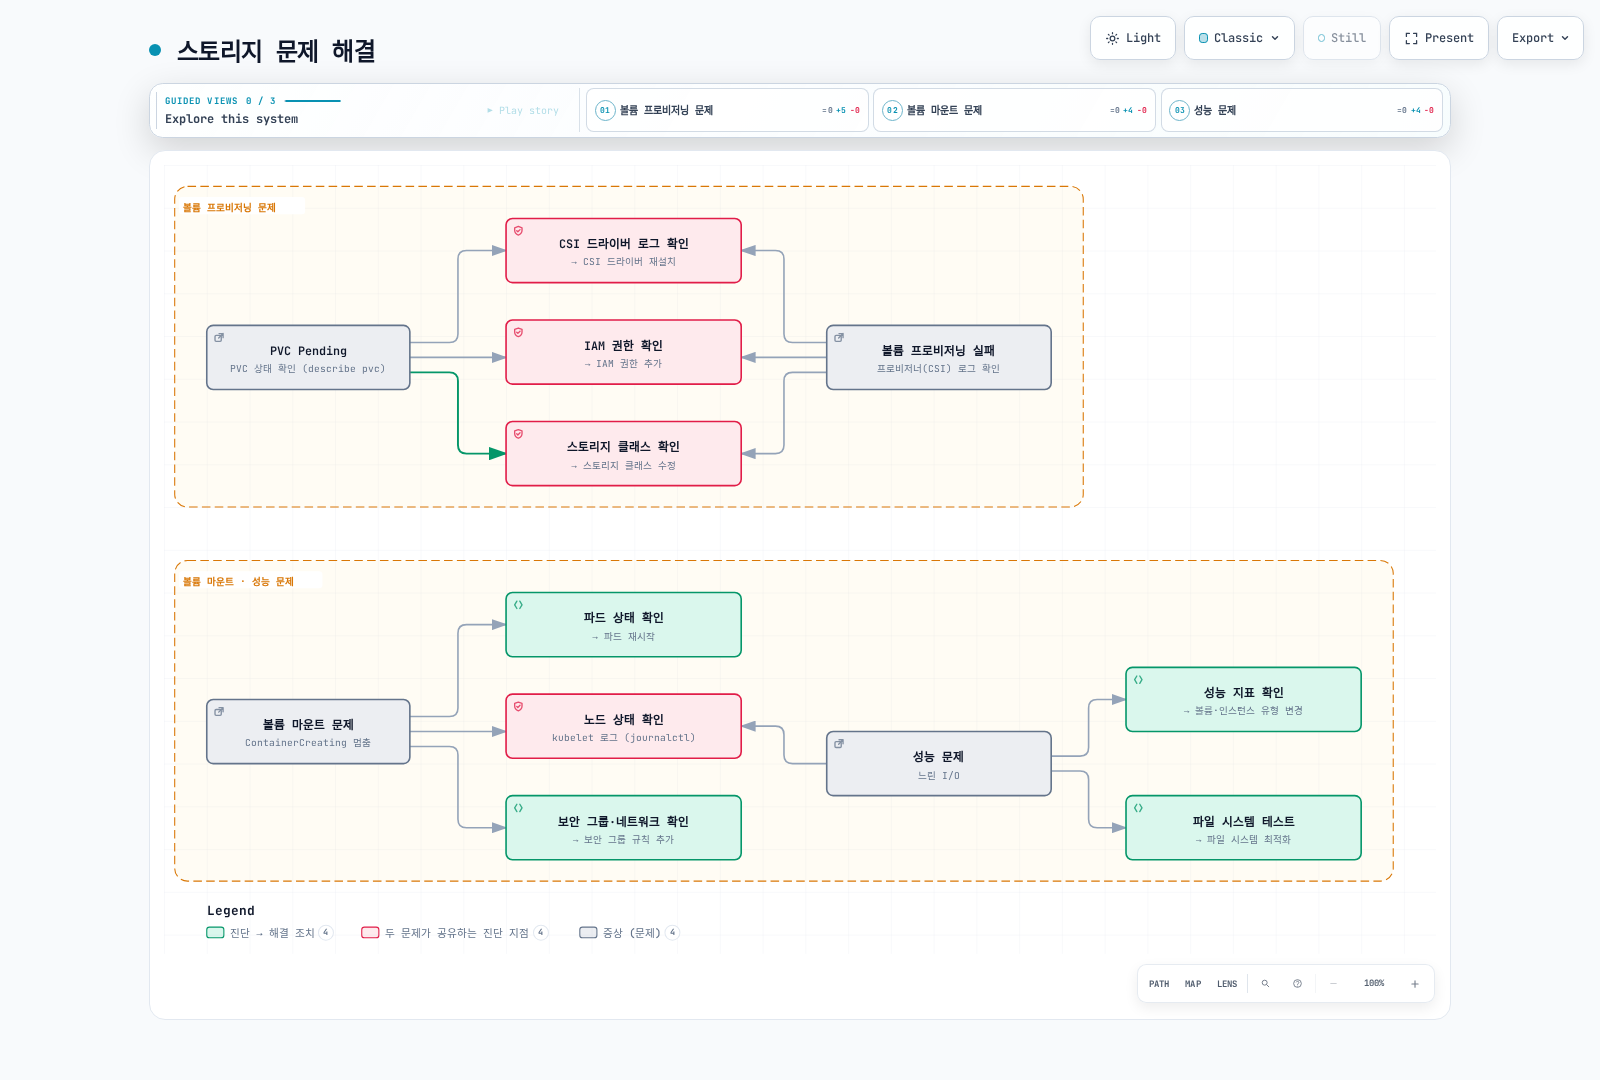Image resolution: width=1600 pixels, height=1080 pixels.
Task: Click the code-brackets icon on 파드 상태 확인
Action: [519, 605]
